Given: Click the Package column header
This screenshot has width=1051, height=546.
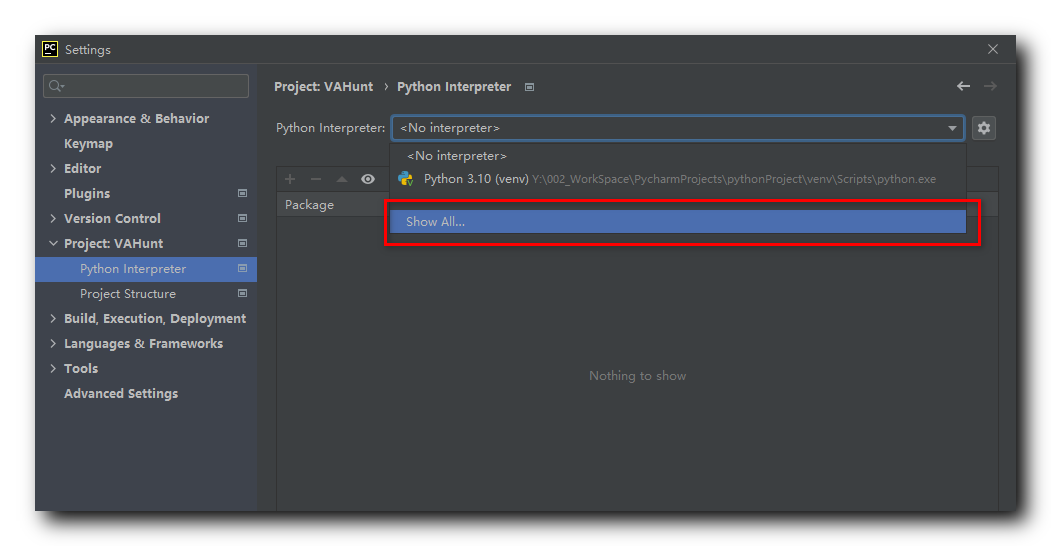Looking at the screenshot, I should coord(309,205).
